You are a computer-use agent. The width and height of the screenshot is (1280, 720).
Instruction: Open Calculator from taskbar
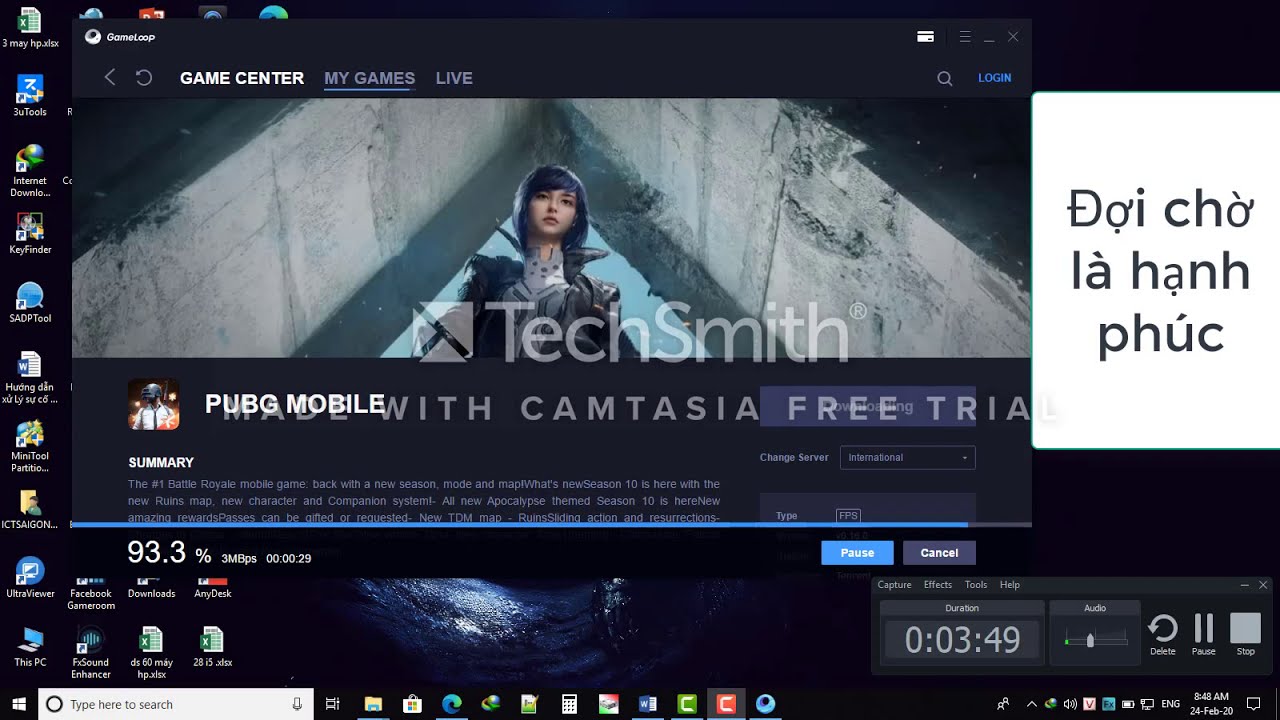[569, 704]
